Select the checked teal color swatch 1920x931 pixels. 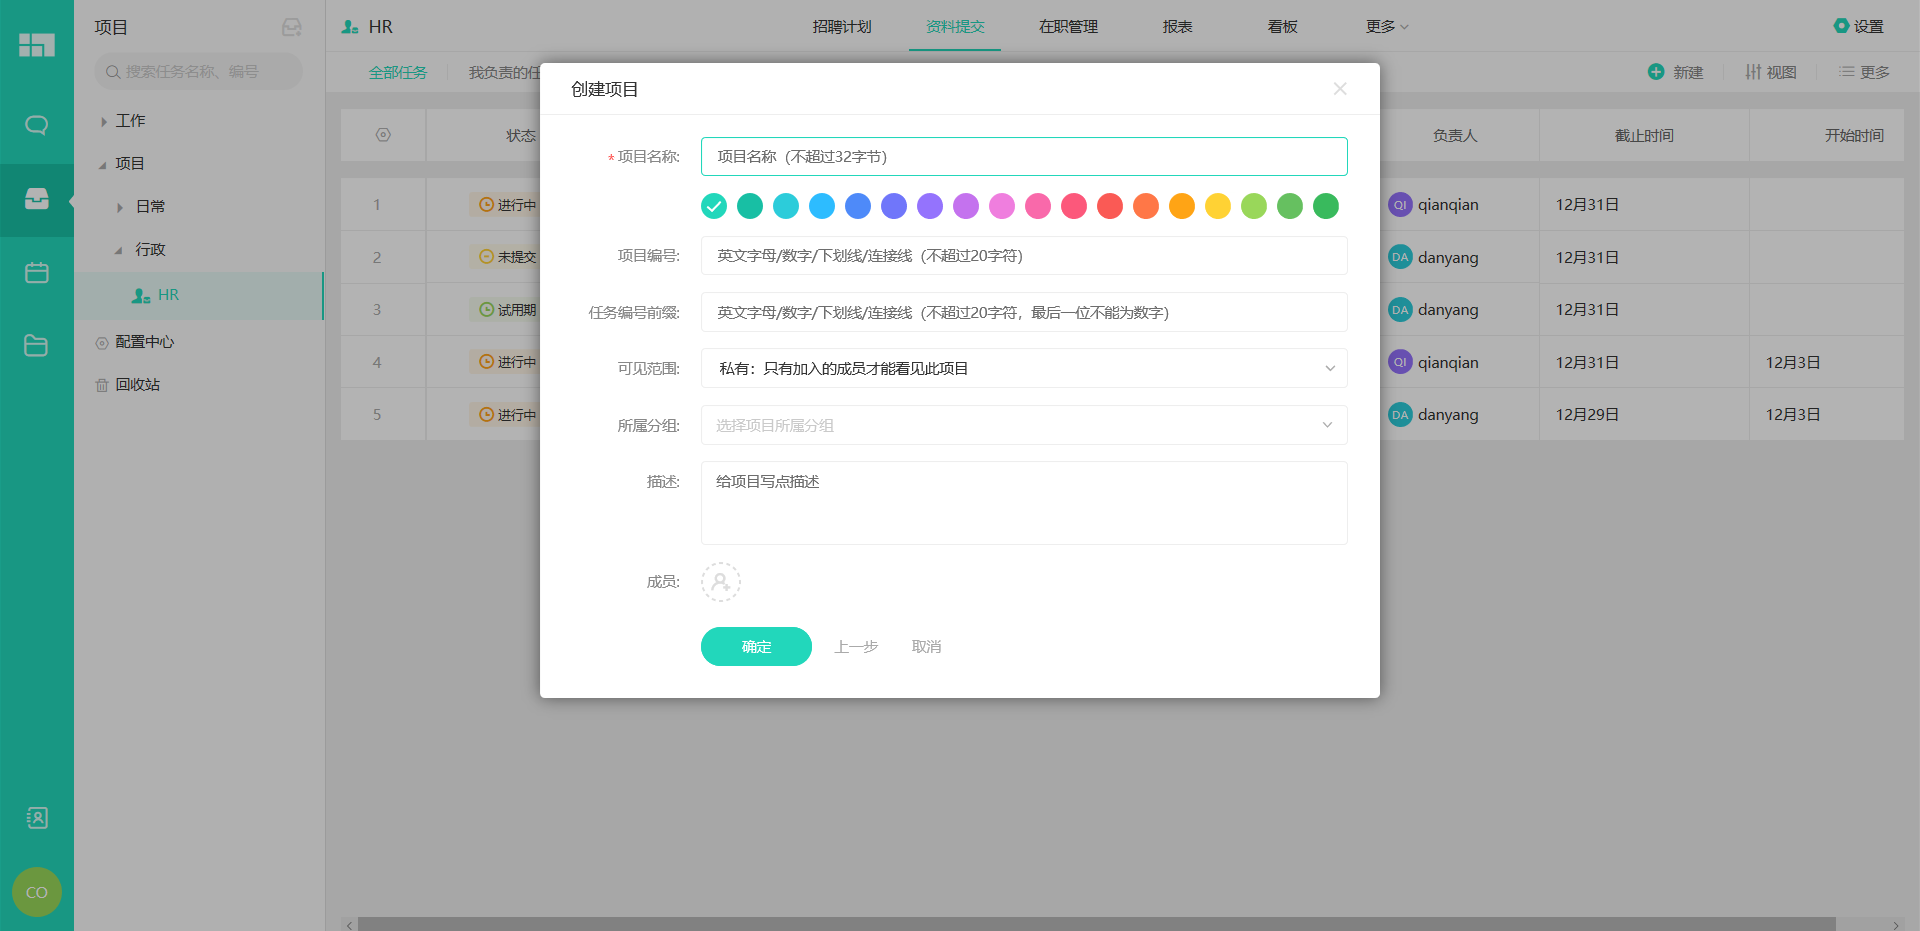[x=714, y=206]
